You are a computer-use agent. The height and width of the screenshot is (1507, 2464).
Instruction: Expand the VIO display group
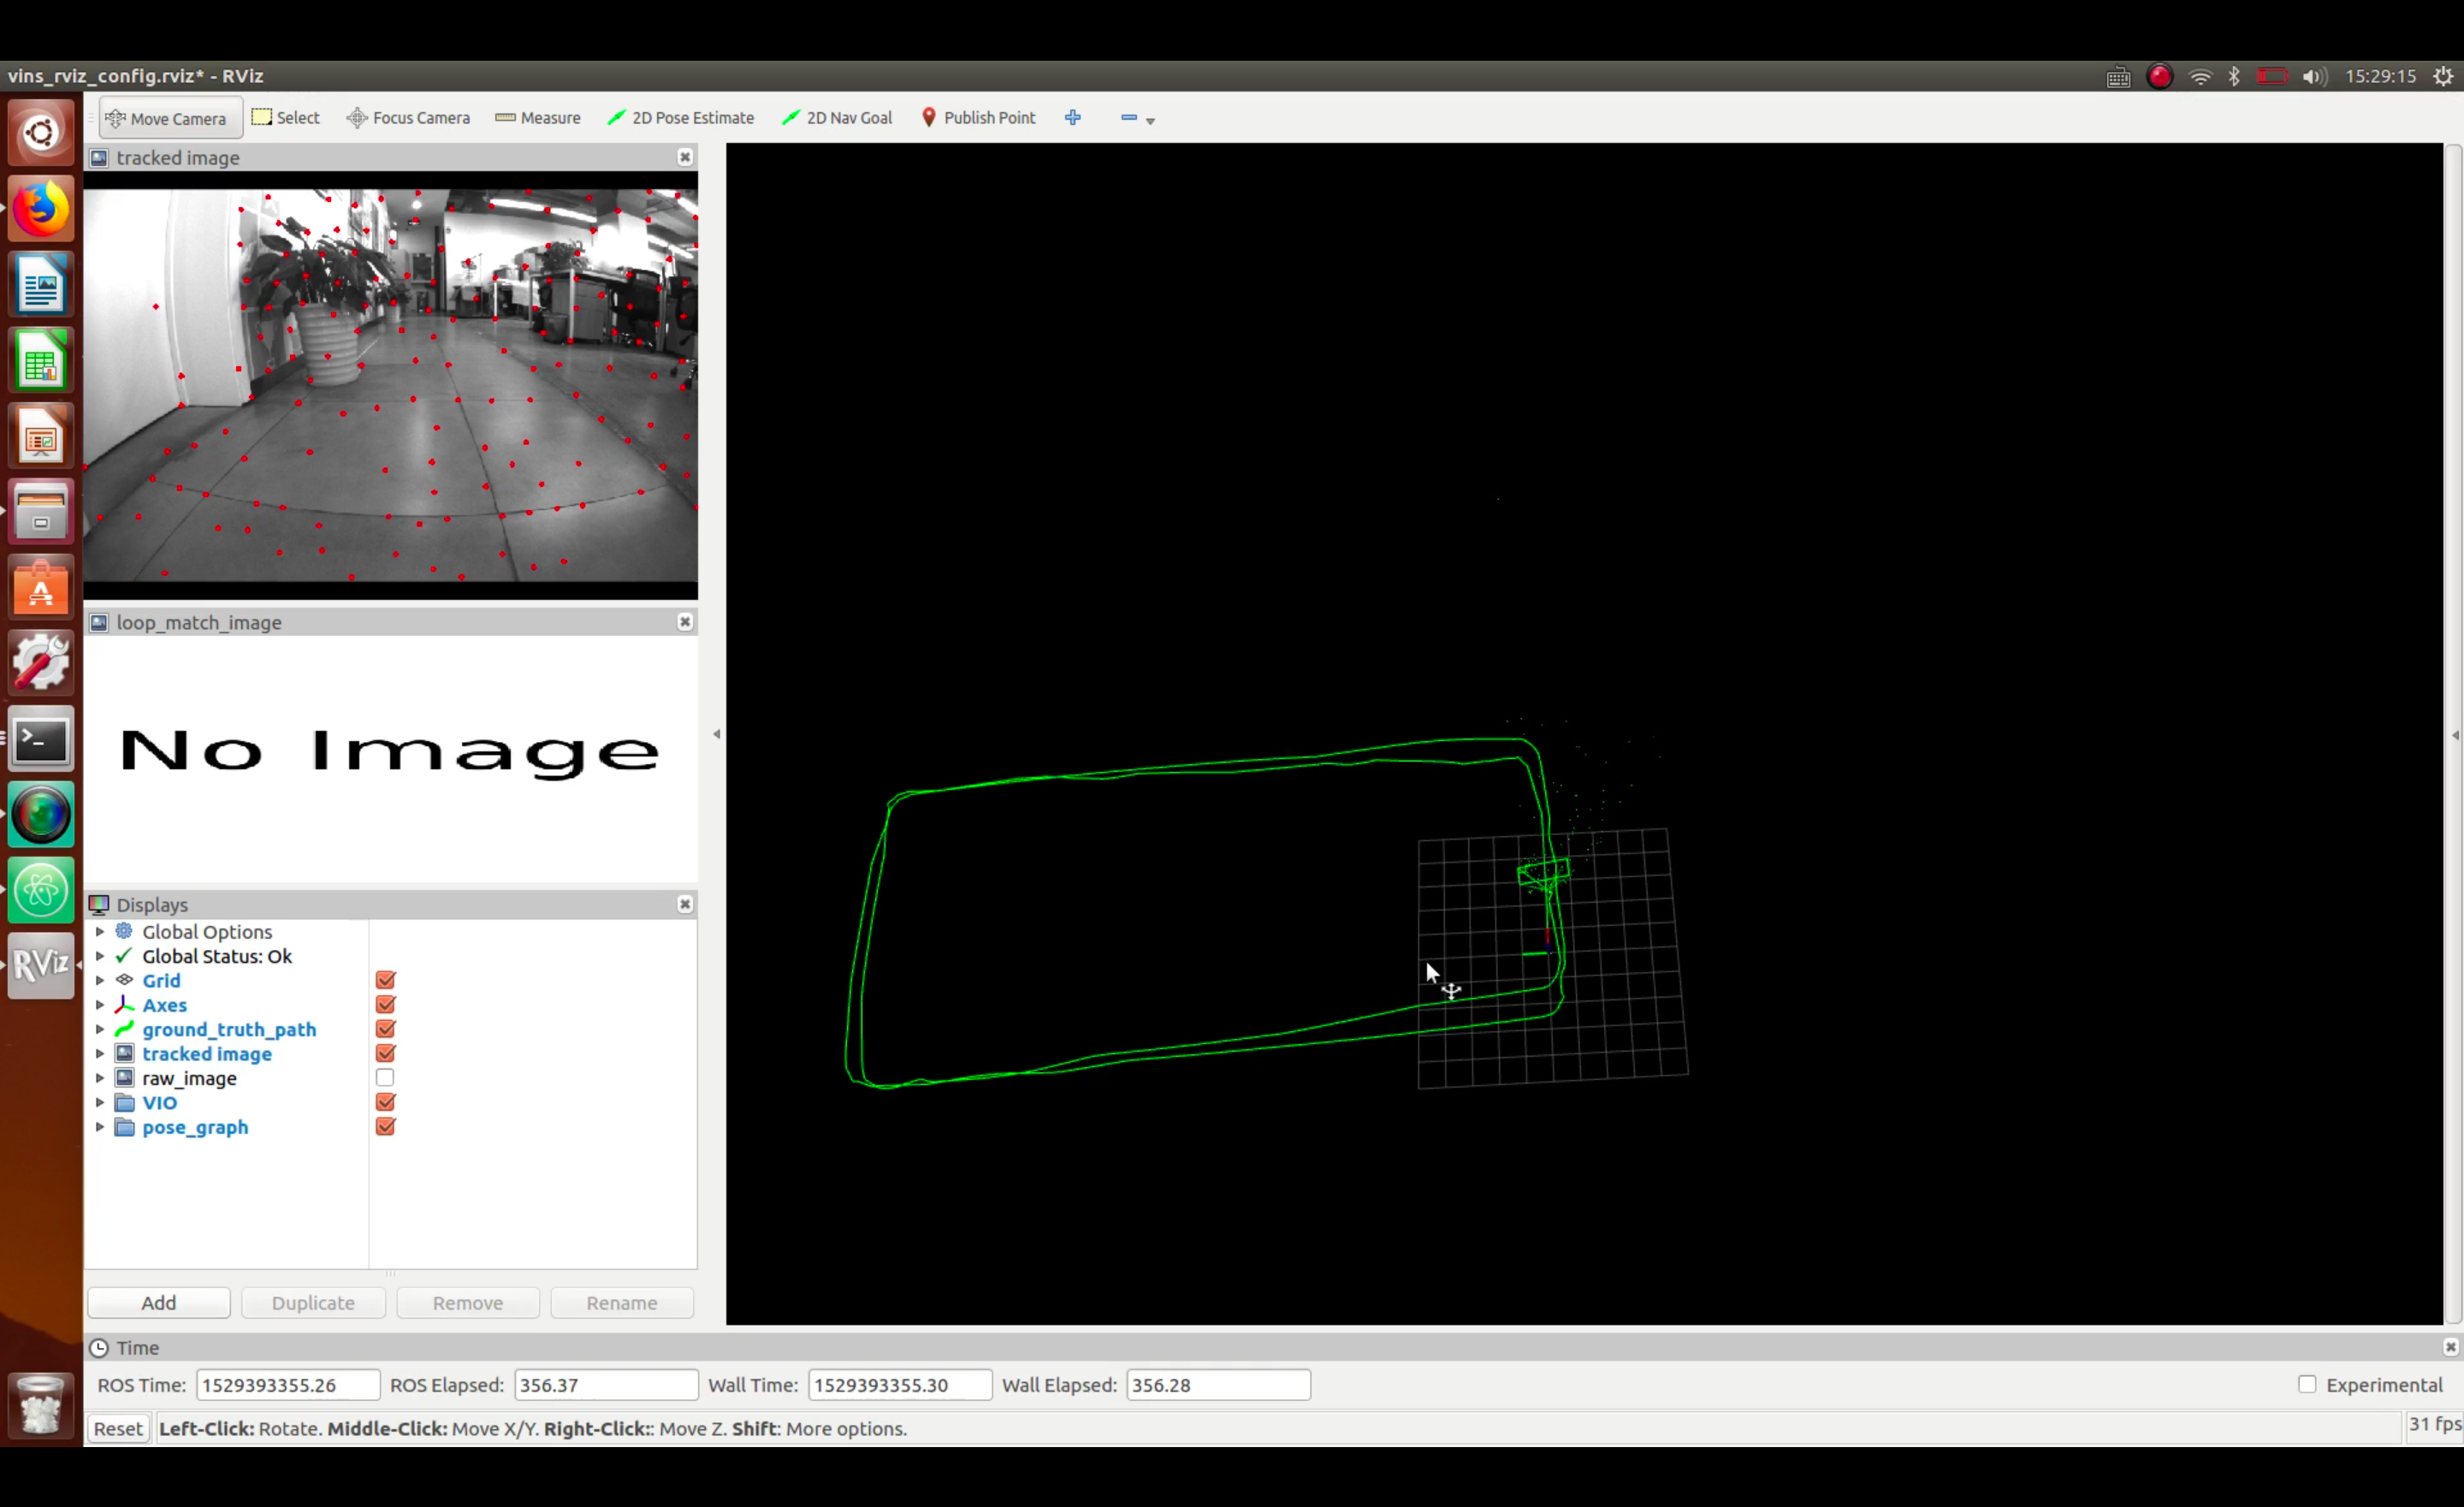pos(100,1102)
